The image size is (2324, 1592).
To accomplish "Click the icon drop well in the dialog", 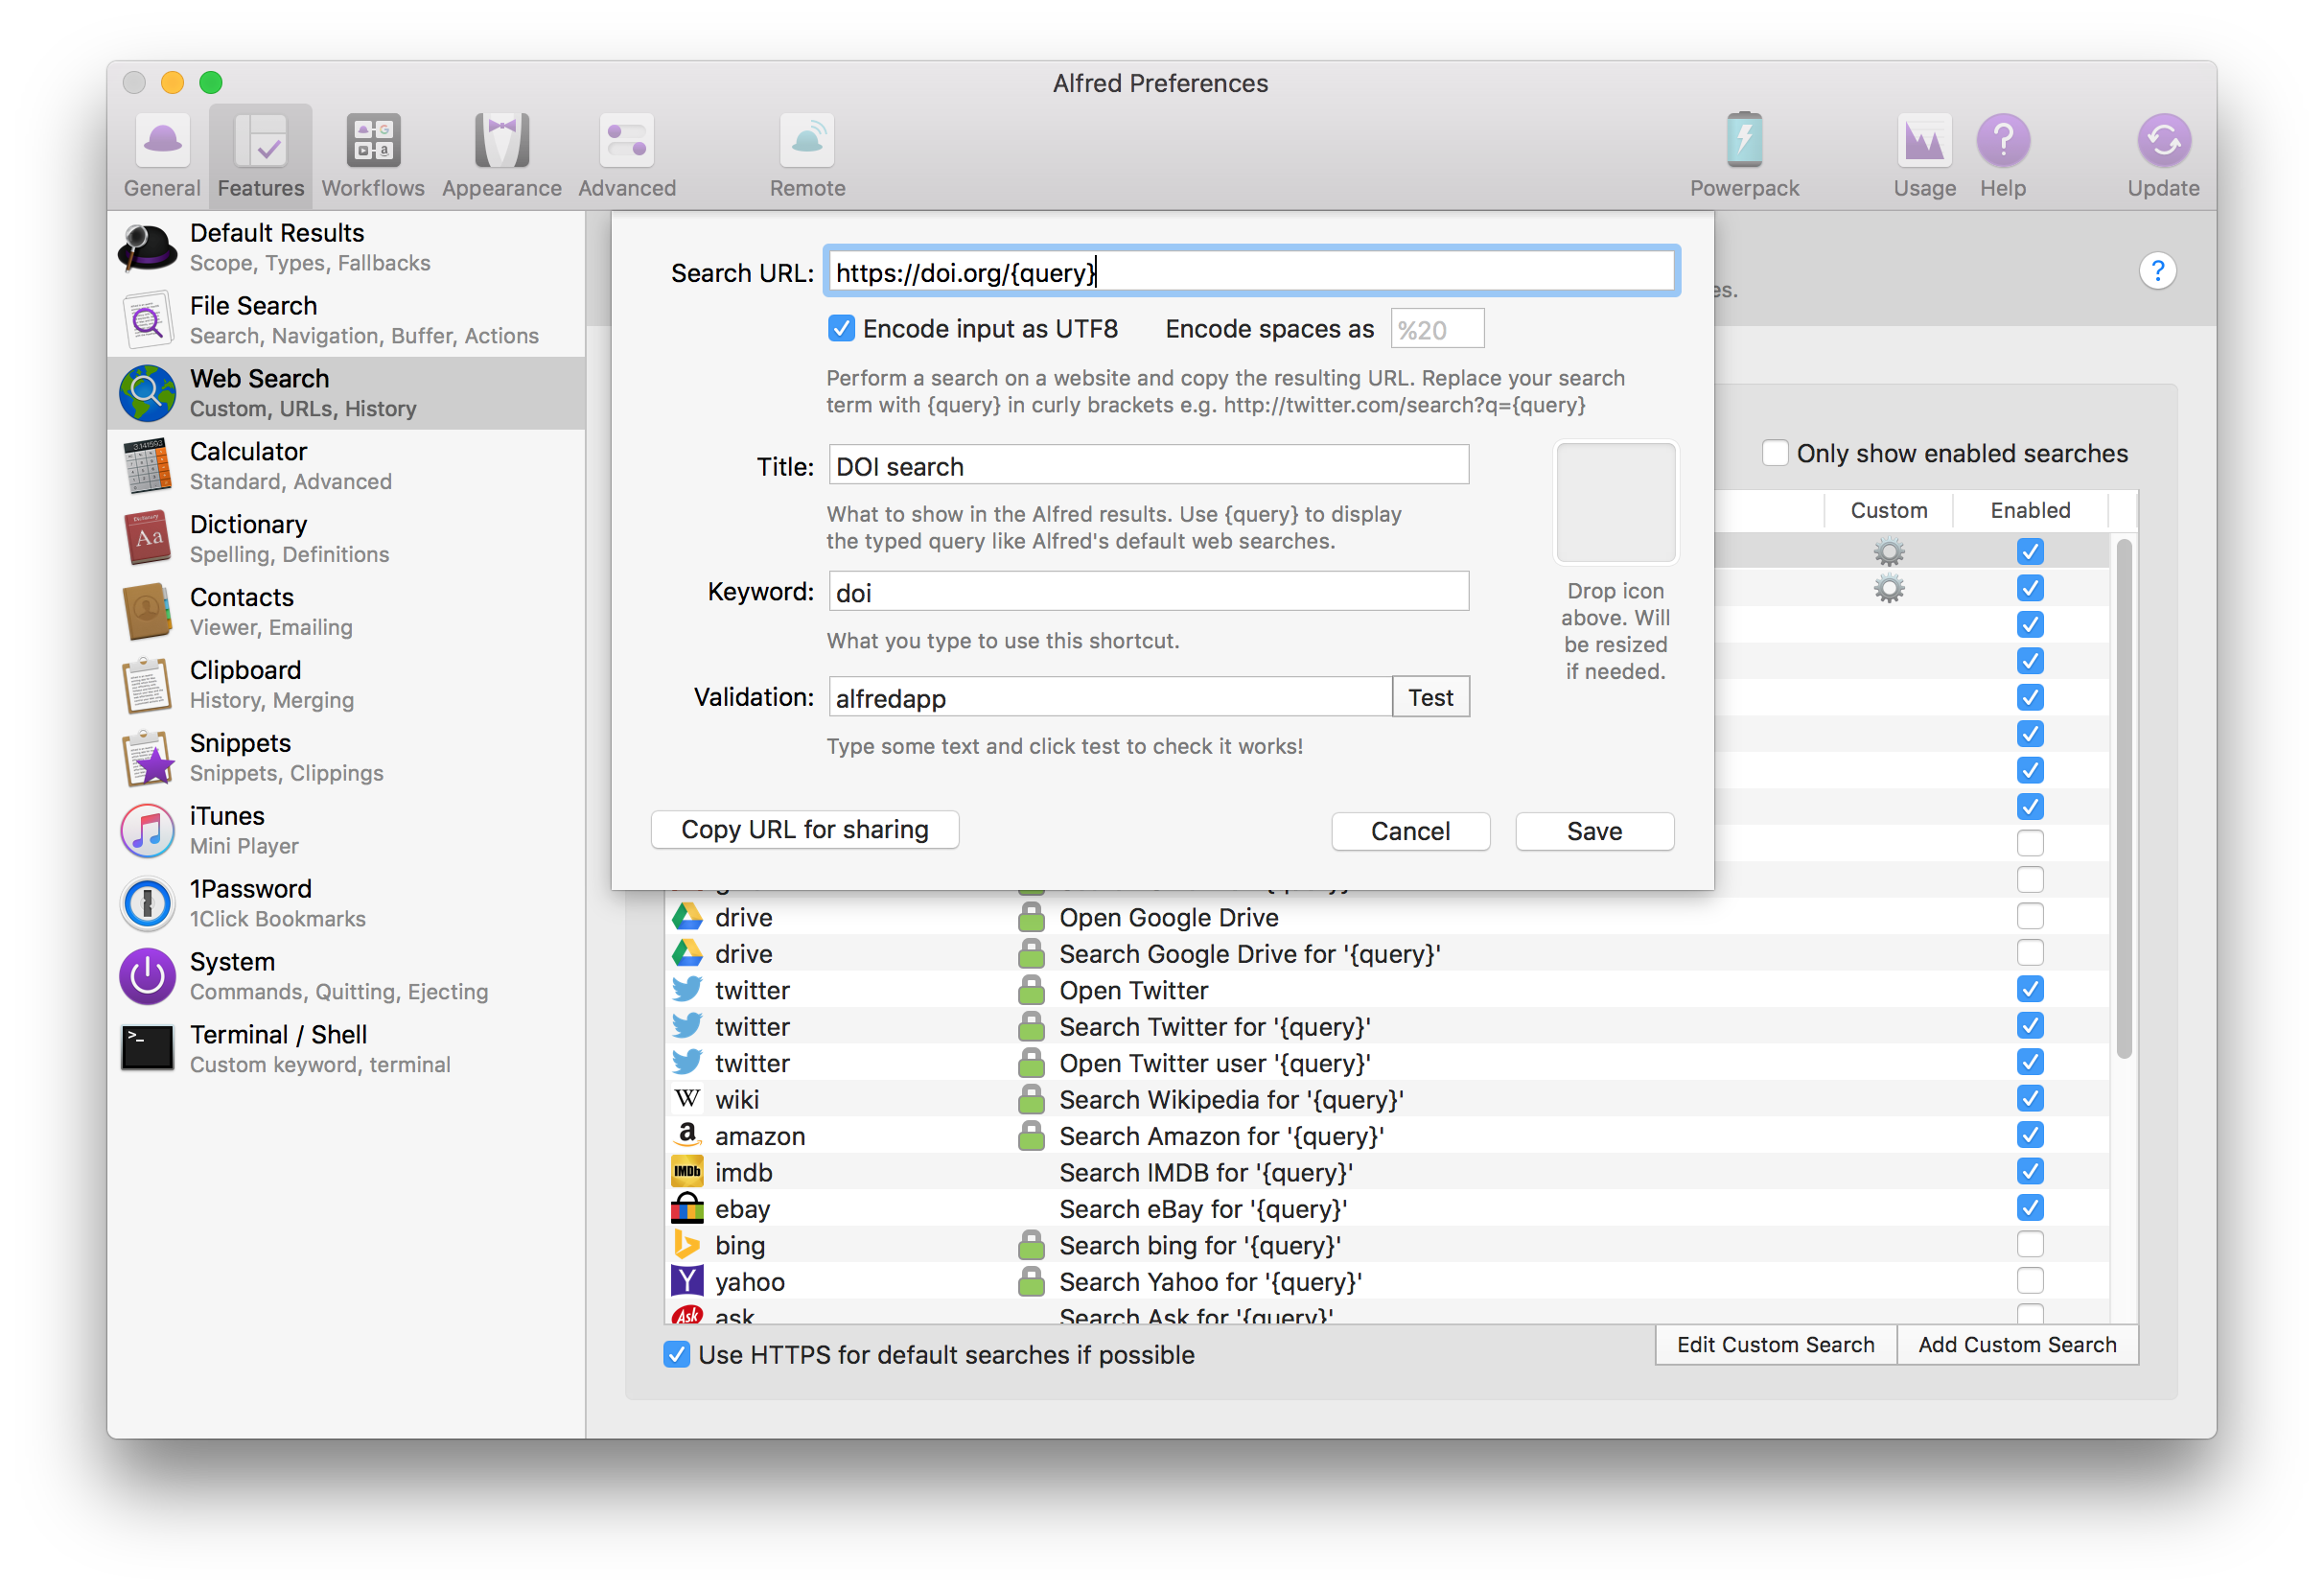I will [x=1615, y=504].
